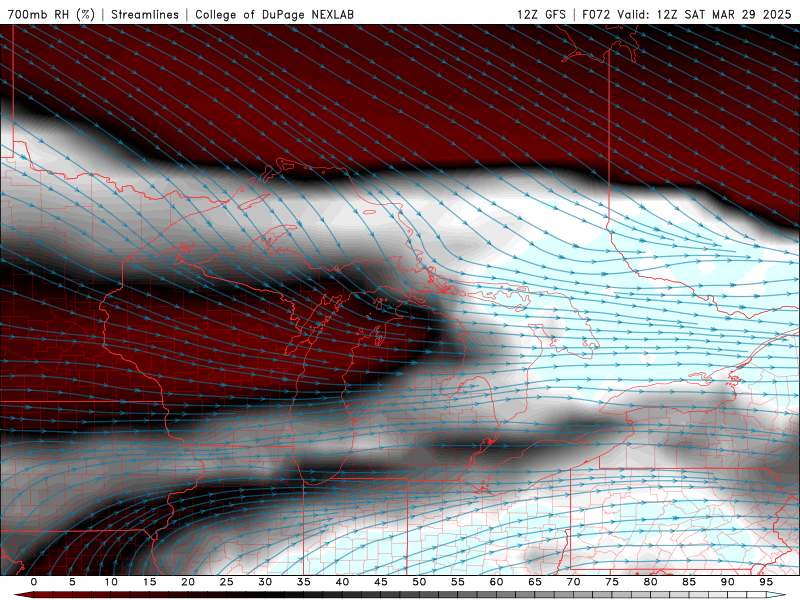Click the "12Z GFS" model run label
The image size is (800, 600).
point(541,14)
